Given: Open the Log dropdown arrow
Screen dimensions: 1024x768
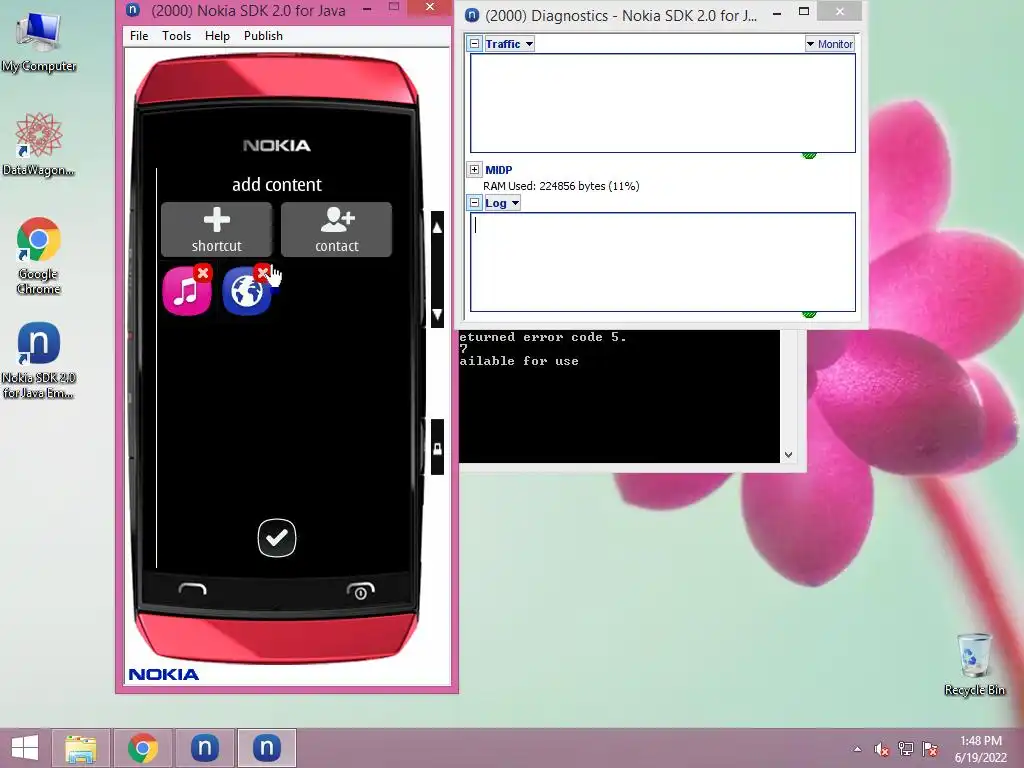Looking at the screenshot, I should 515,203.
